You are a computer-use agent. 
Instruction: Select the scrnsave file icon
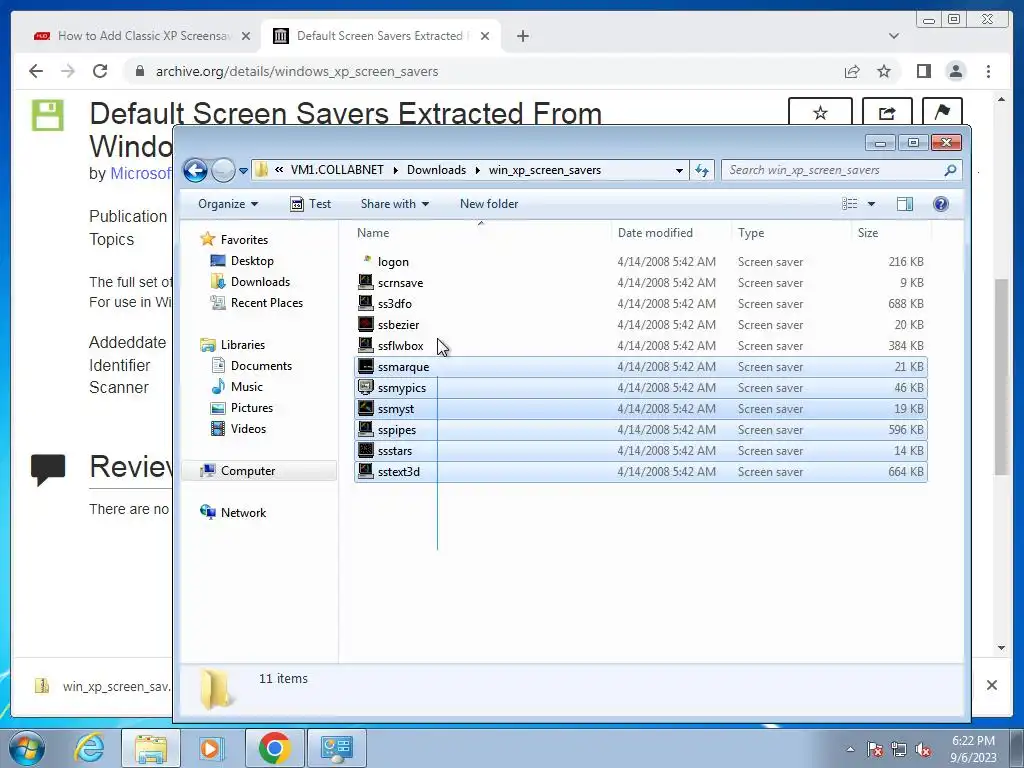point(366,283)
